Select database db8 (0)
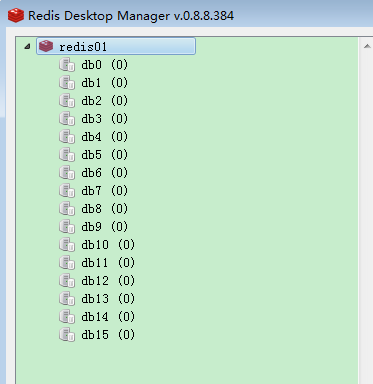The width and height of the screenshot is (373, 384). pyautogui.click(x=104, y=209)
